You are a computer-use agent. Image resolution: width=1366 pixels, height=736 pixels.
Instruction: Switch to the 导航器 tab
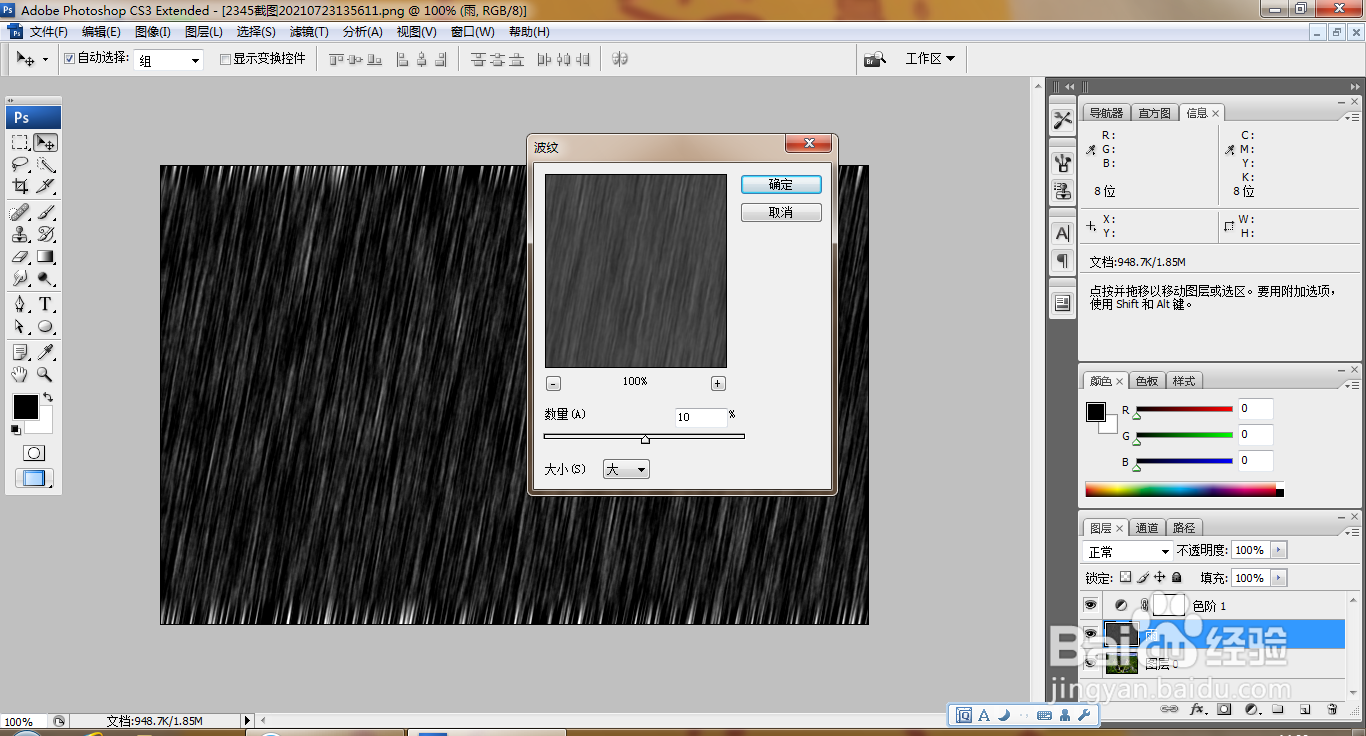1106,113
